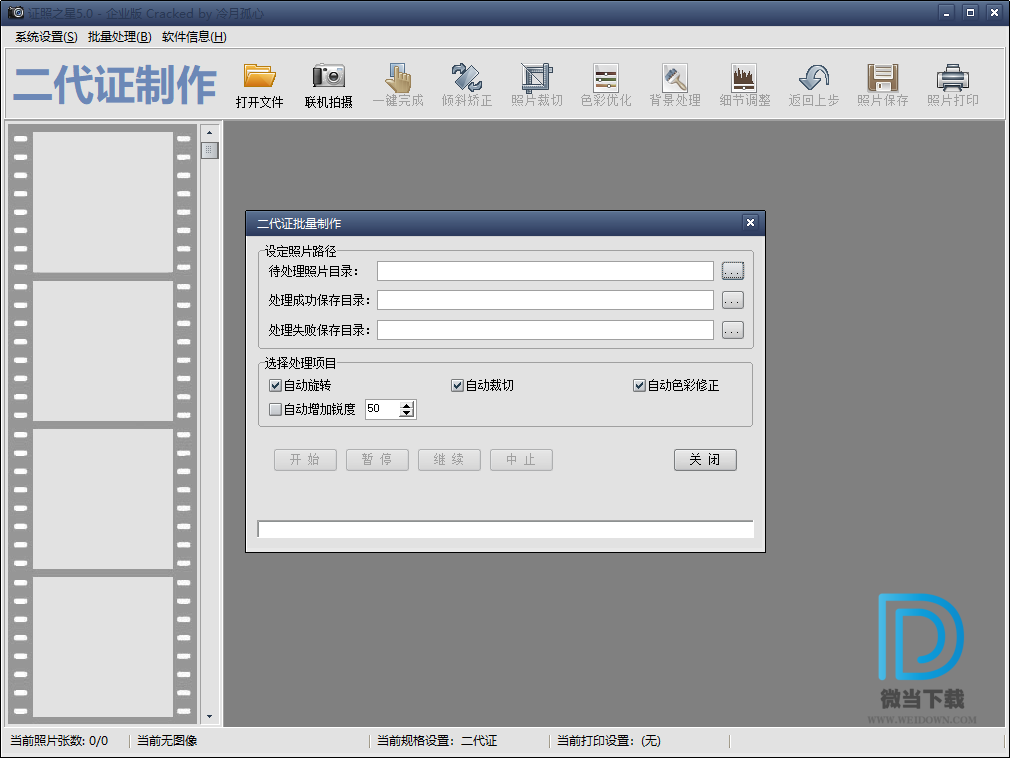Click the 关闭 button in dialog

pyautogui.click(x=705, y=459)
